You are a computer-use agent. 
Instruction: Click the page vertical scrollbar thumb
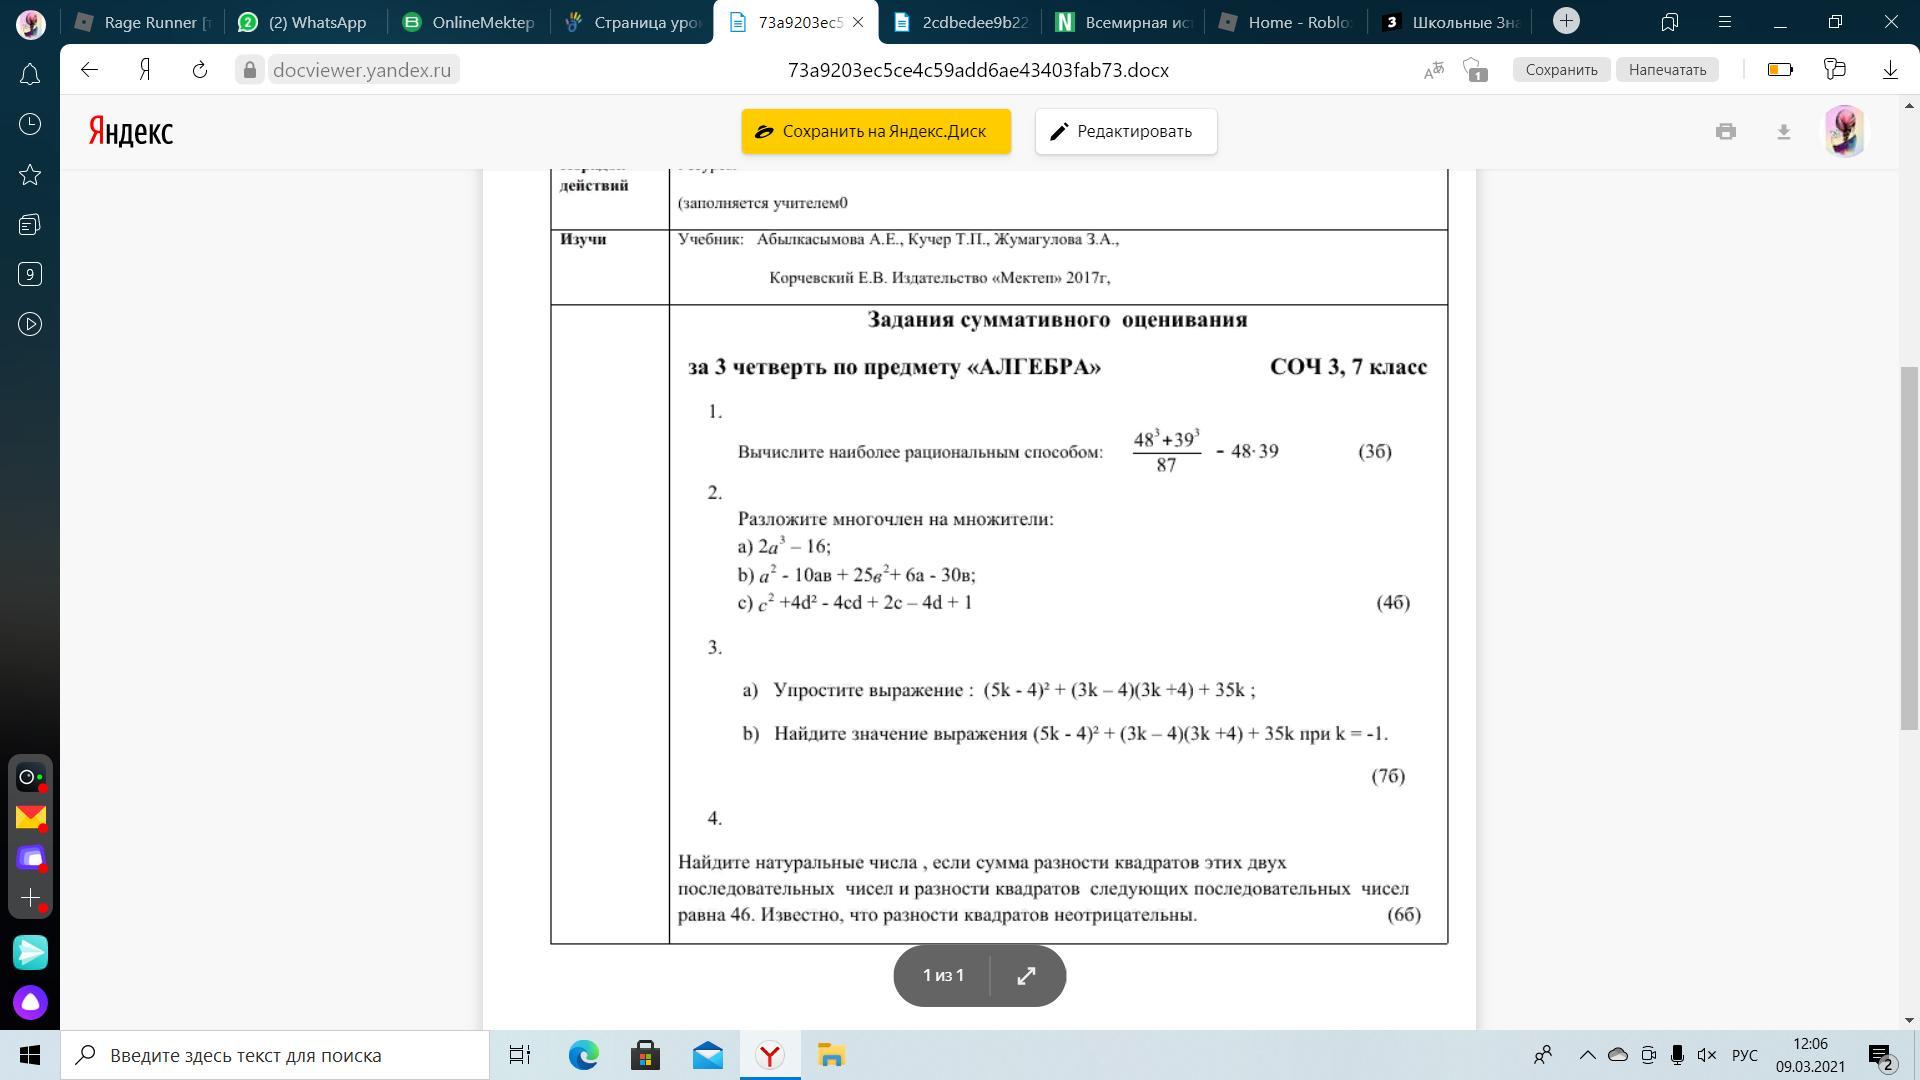point(1909,548)
